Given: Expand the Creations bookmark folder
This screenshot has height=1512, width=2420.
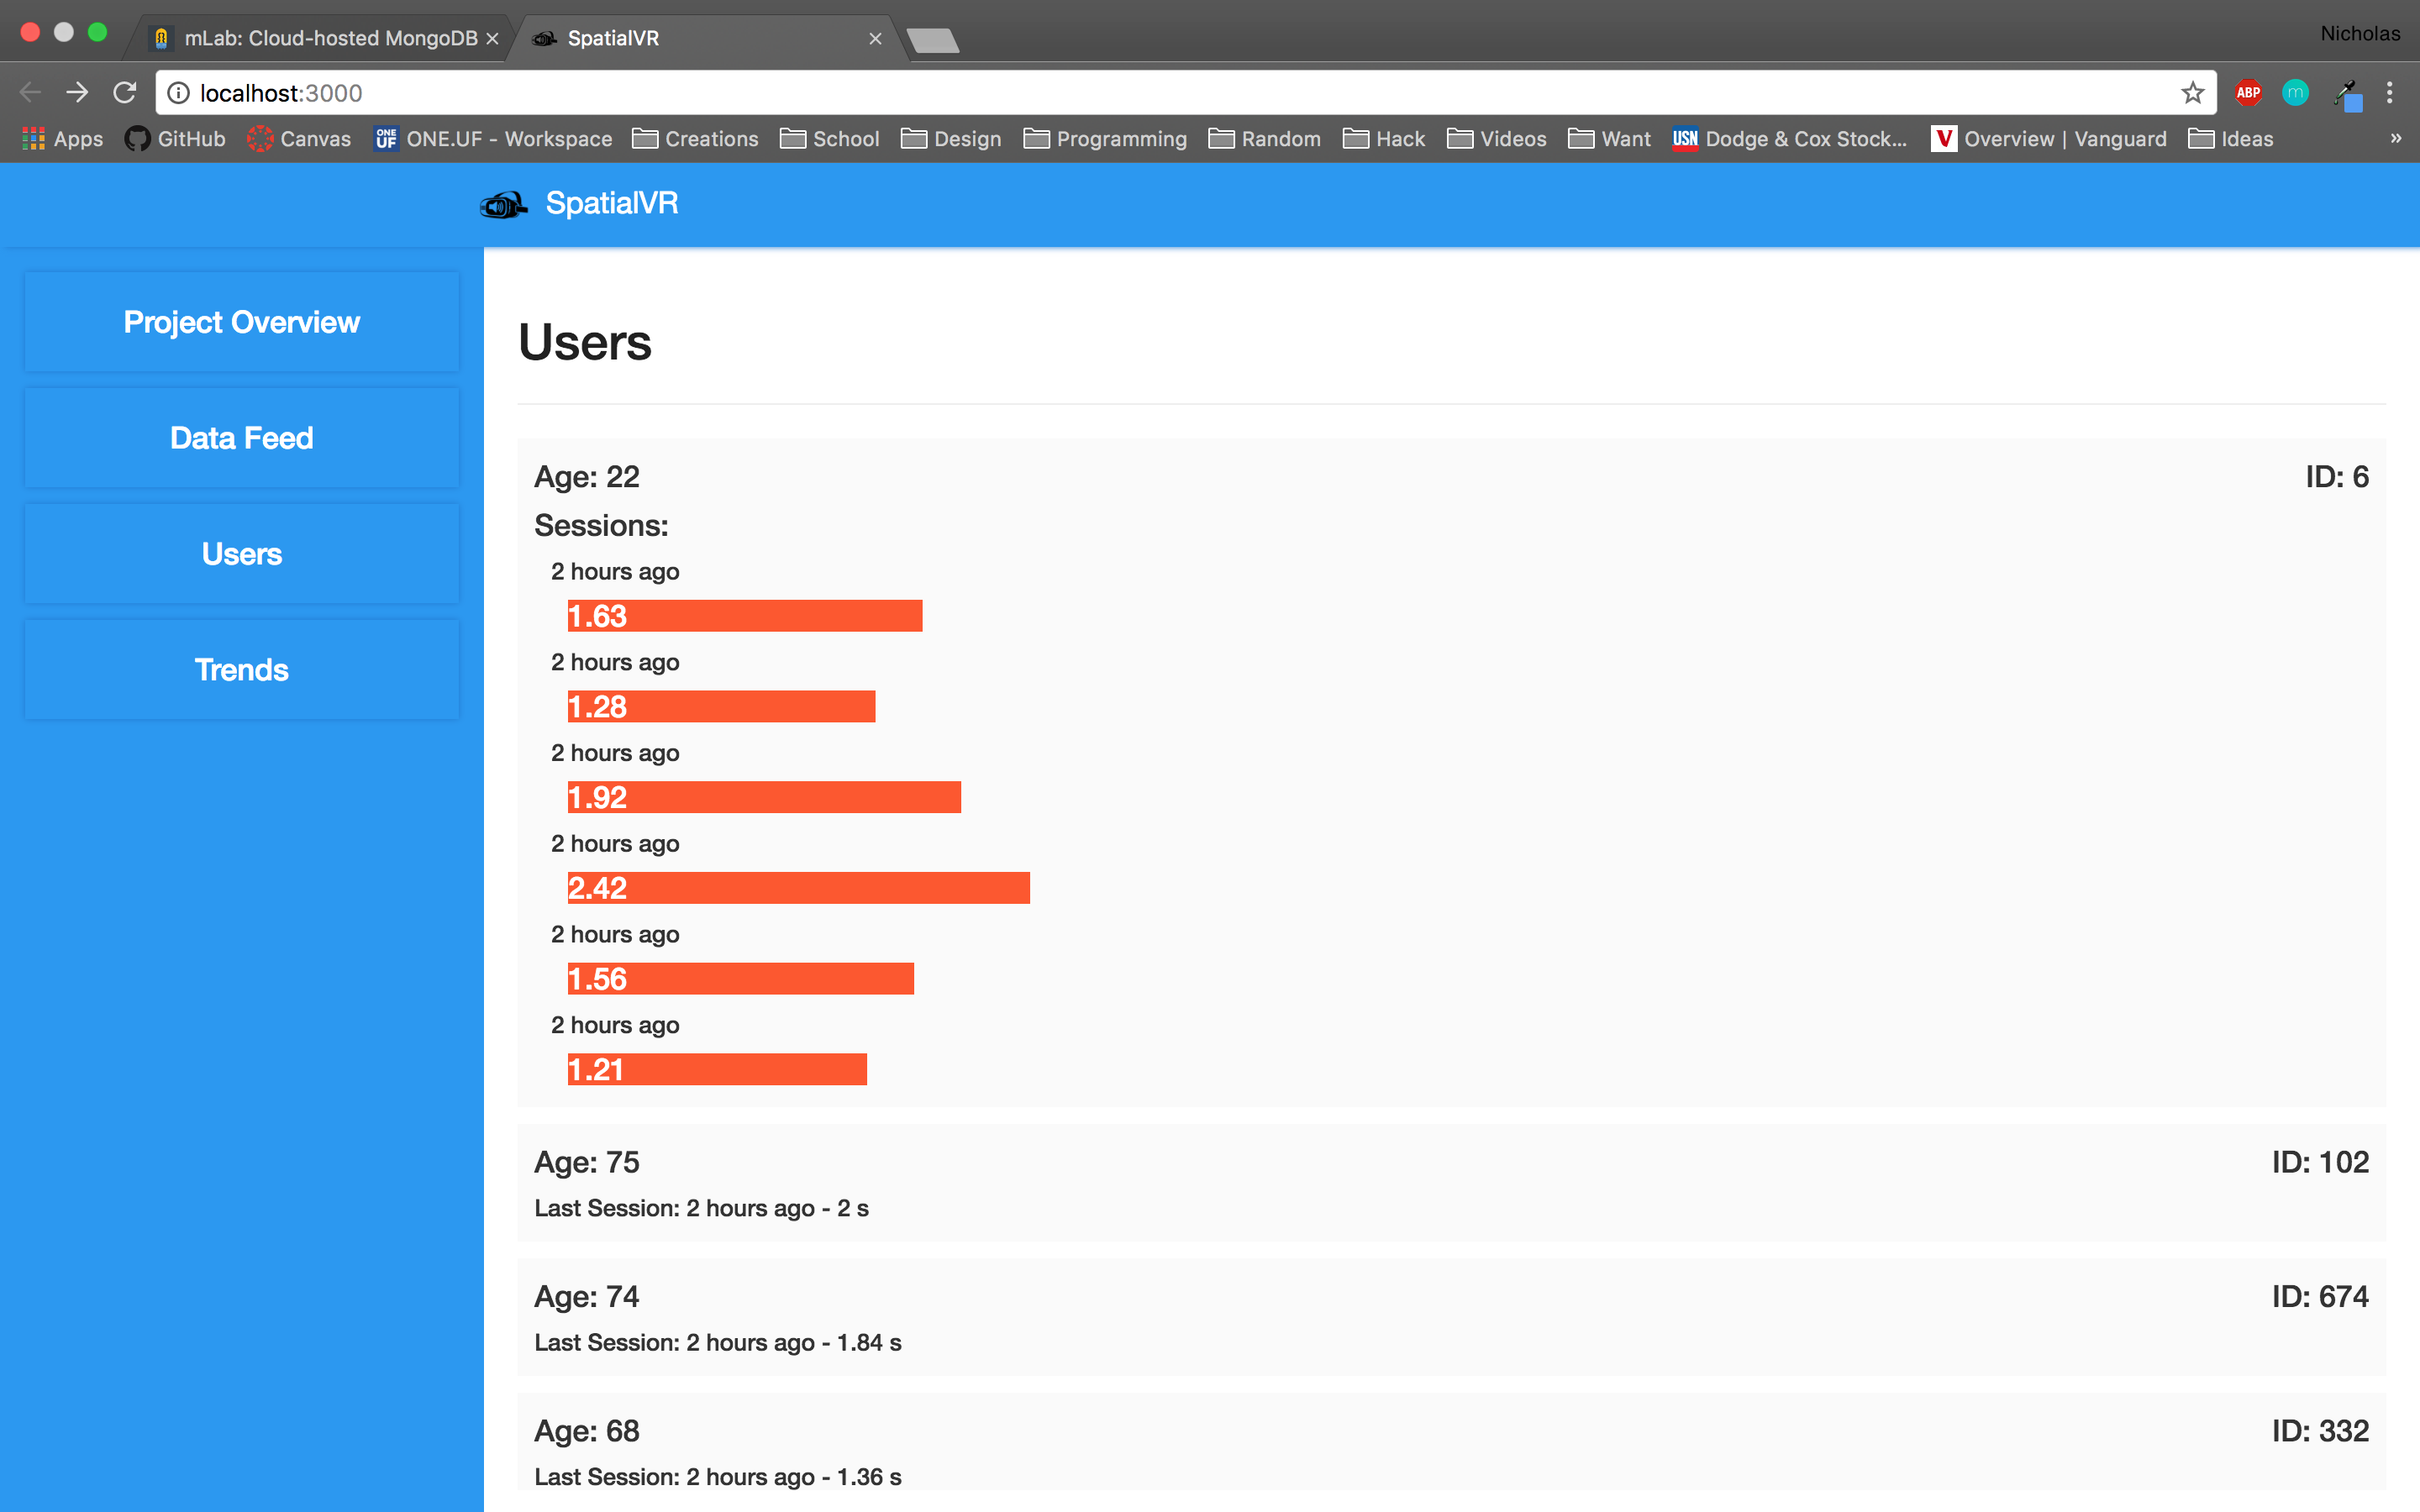Looking at the screenshot, I should pos(696,139).
